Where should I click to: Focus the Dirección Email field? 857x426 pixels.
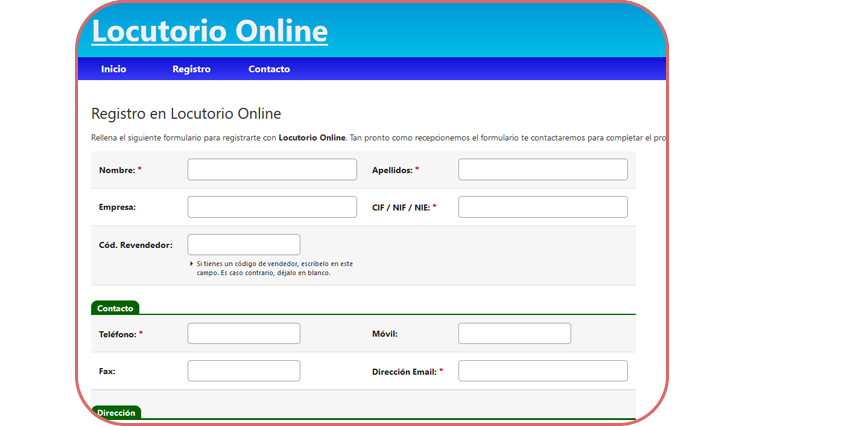pos(543,371)
